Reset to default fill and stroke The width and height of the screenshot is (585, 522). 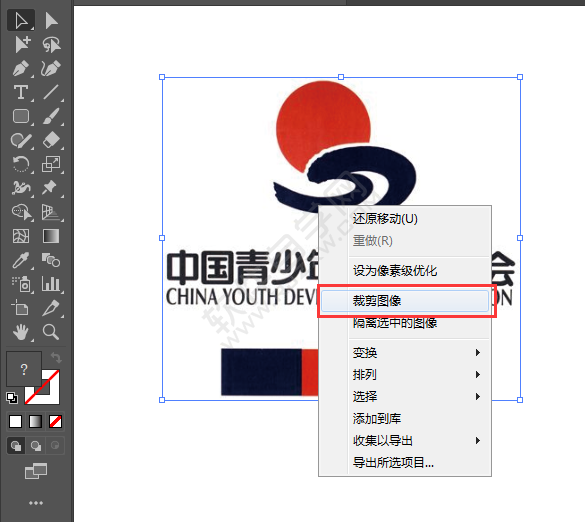[x=12, y=398]
